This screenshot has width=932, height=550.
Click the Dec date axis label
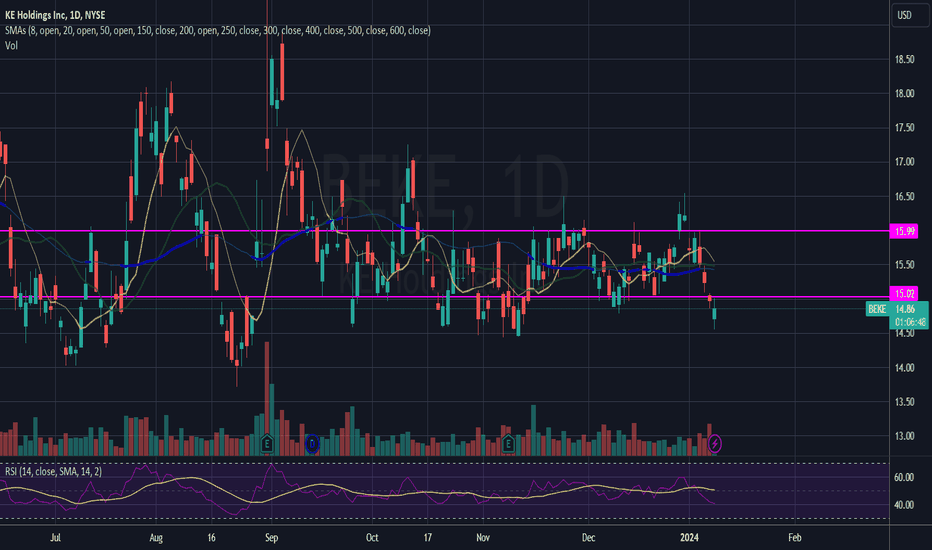coord(588,538)
